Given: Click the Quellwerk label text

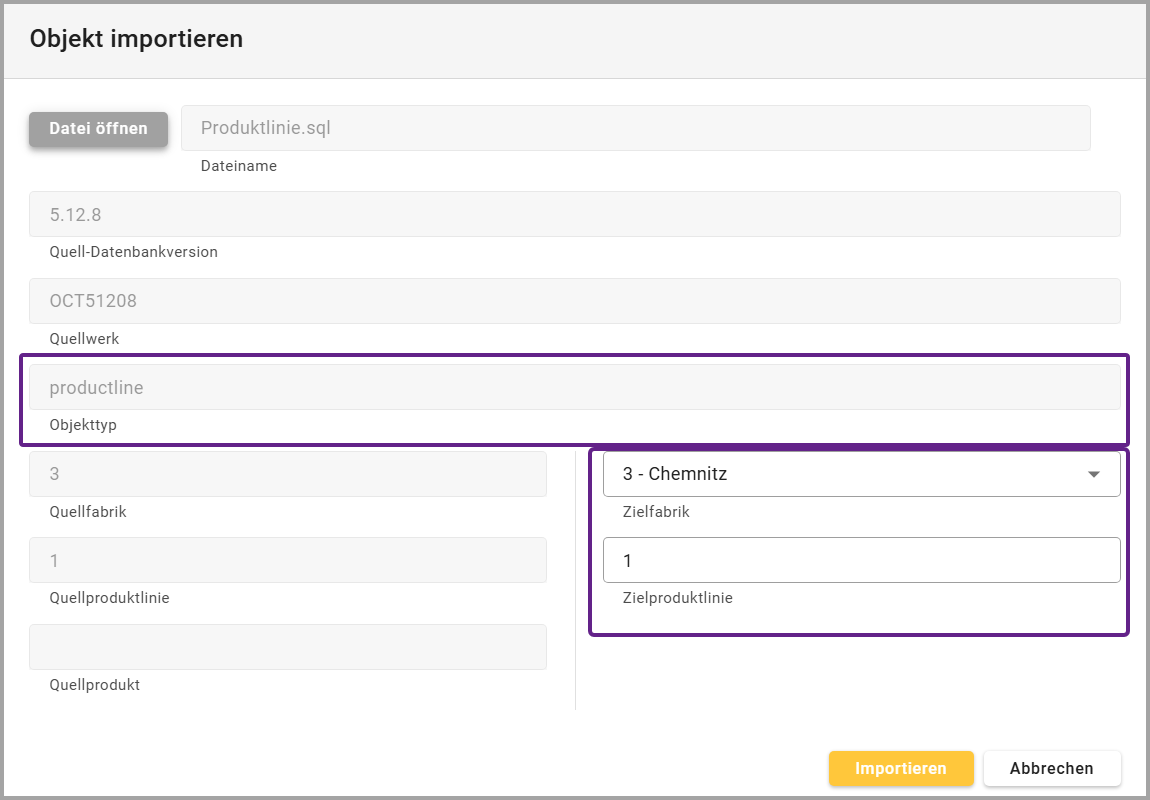Looking at the screenshot, I should [84, 339].
